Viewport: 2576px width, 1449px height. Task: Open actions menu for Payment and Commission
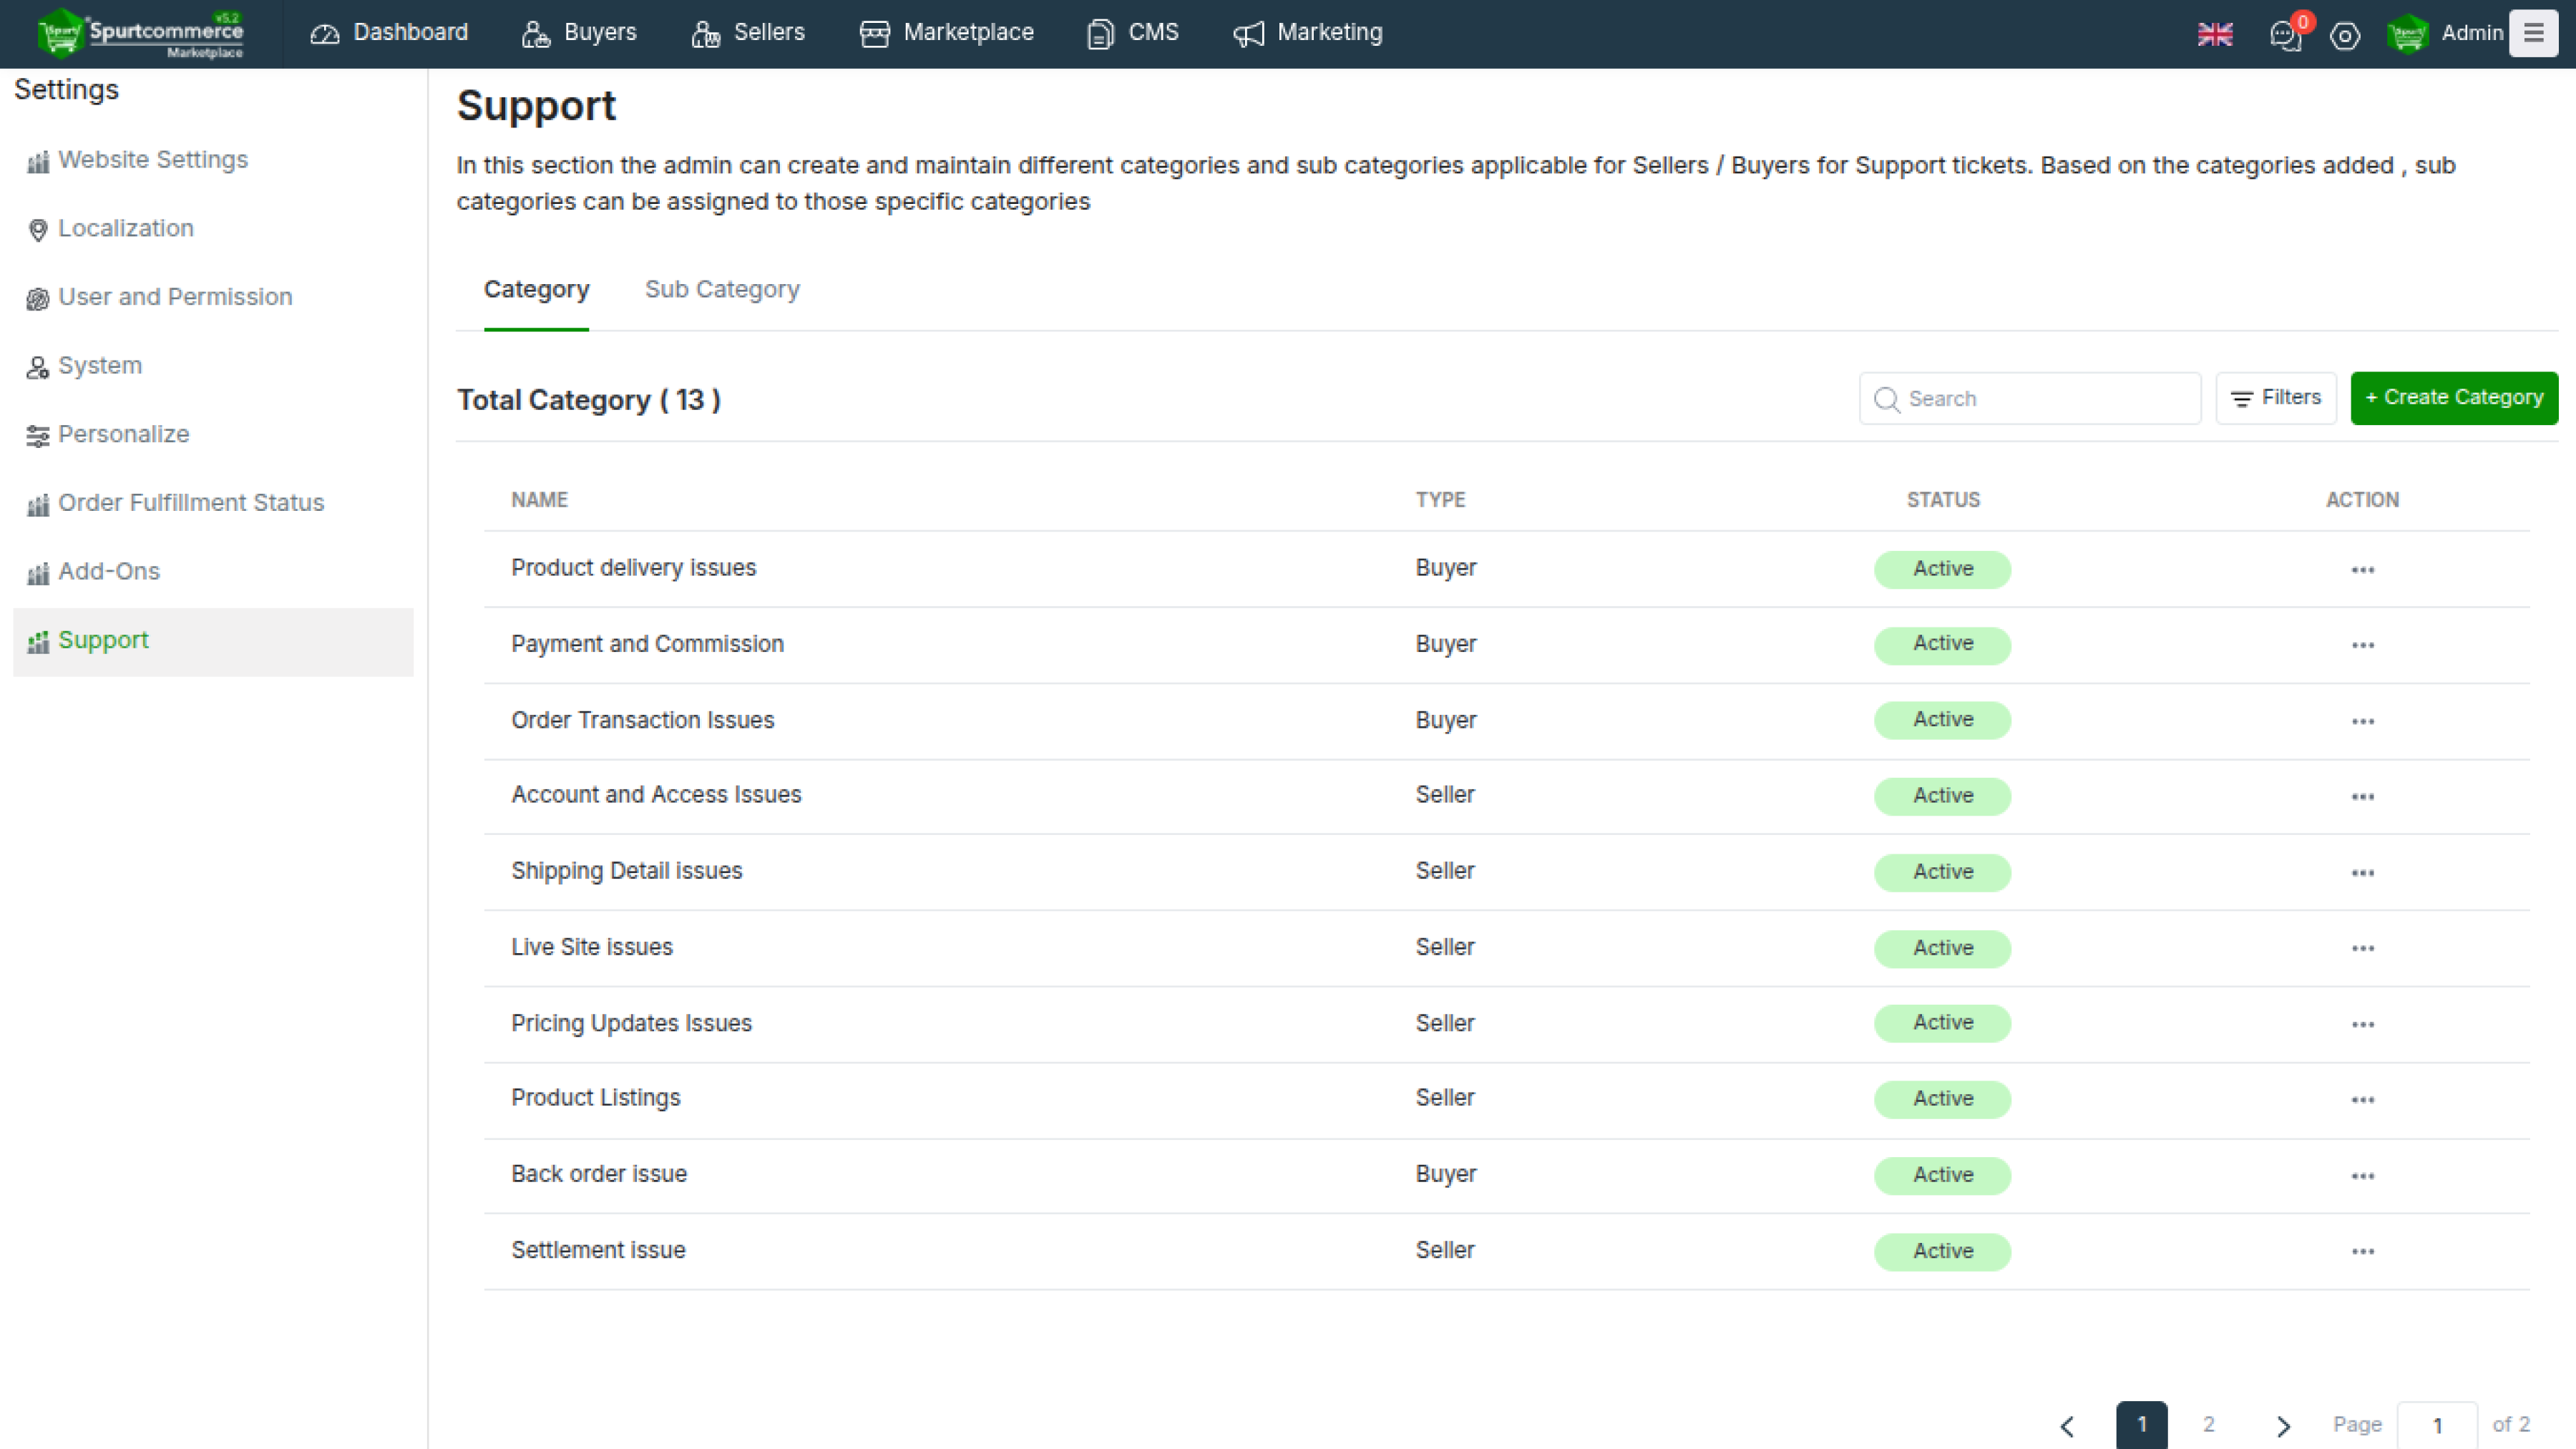[x=2362, y=645]
